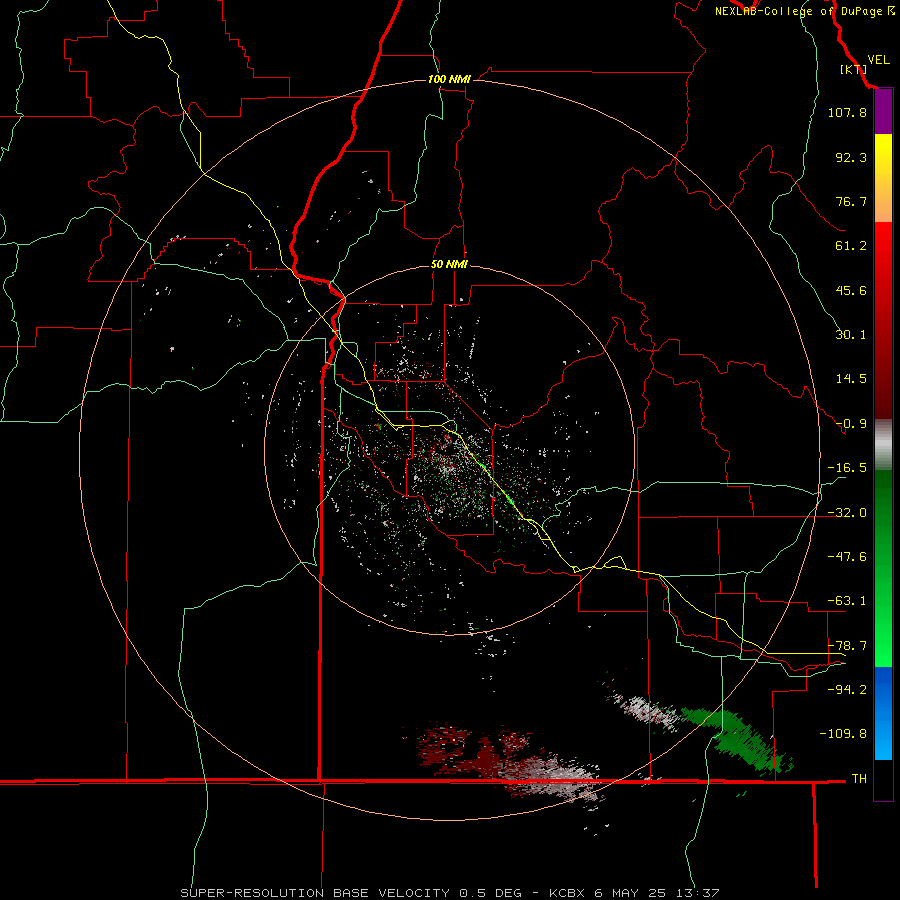Click the 107.8 velocity scale value
The image size is (900, 900).
point(847,112)
